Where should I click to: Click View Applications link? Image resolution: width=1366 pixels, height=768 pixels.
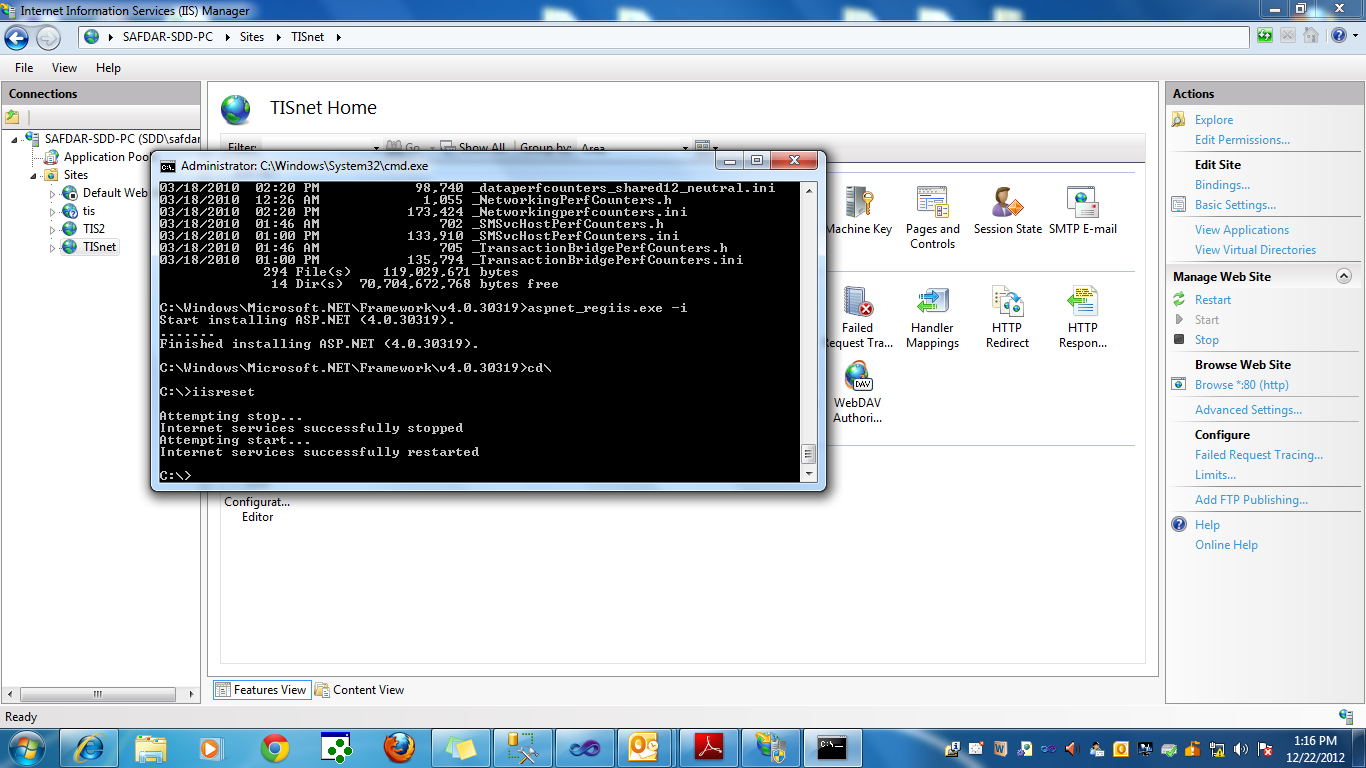pos(1242,230)
